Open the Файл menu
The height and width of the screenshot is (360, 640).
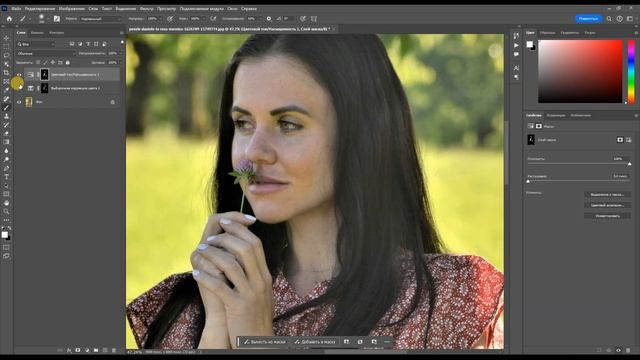[x=16, y=8]
